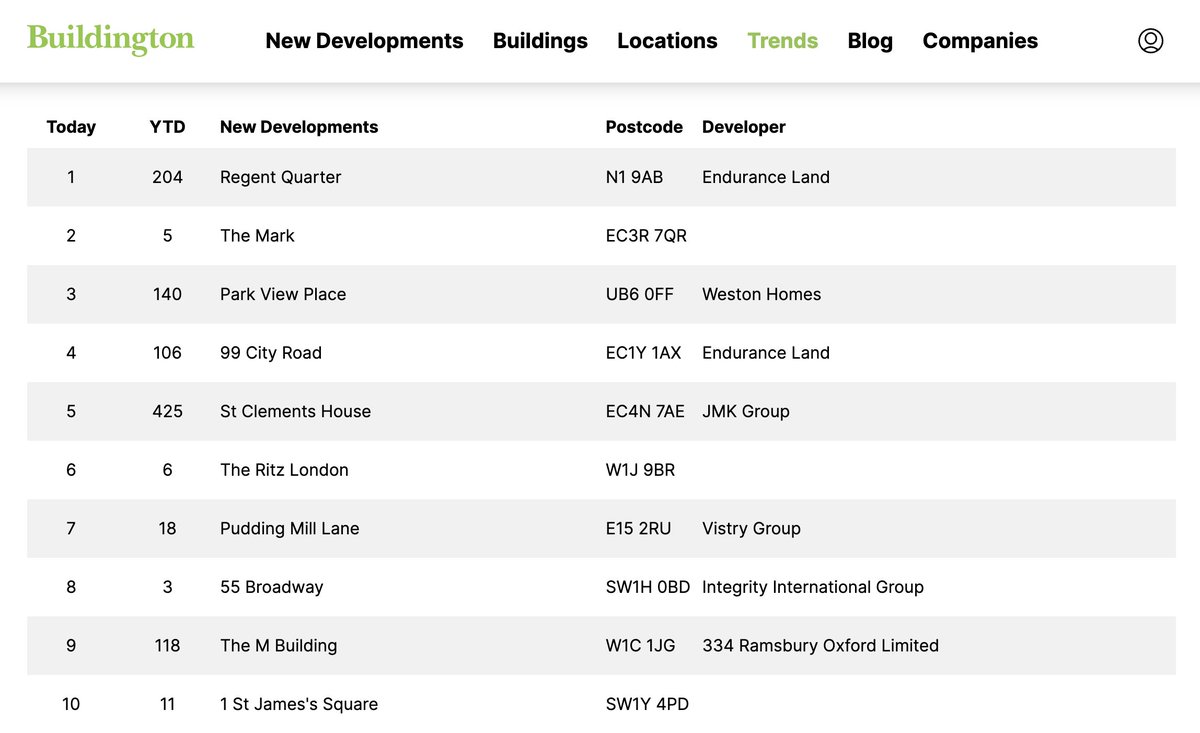Viewport: 1200px width, 733px height.
Task: Click Today rank 7 for Pudding Mill Lane
Action: [x=71, y=528]
